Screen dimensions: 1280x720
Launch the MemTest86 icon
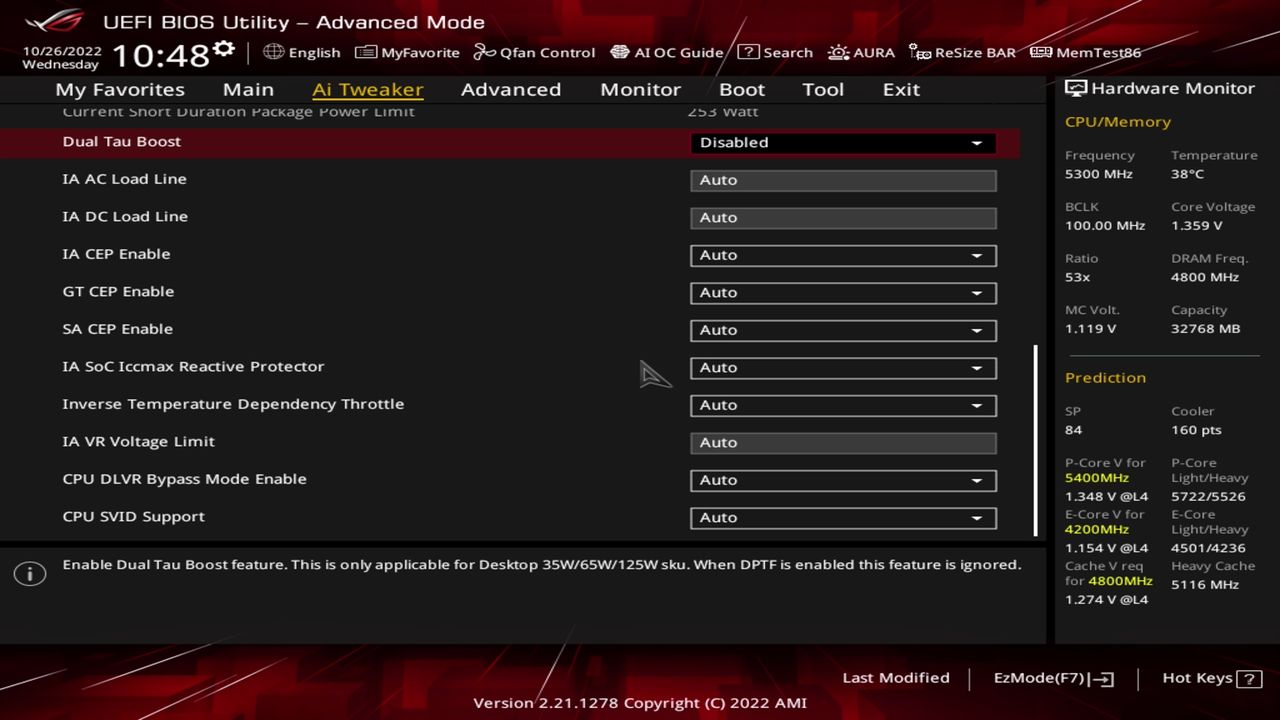(x=1041, y=52)
